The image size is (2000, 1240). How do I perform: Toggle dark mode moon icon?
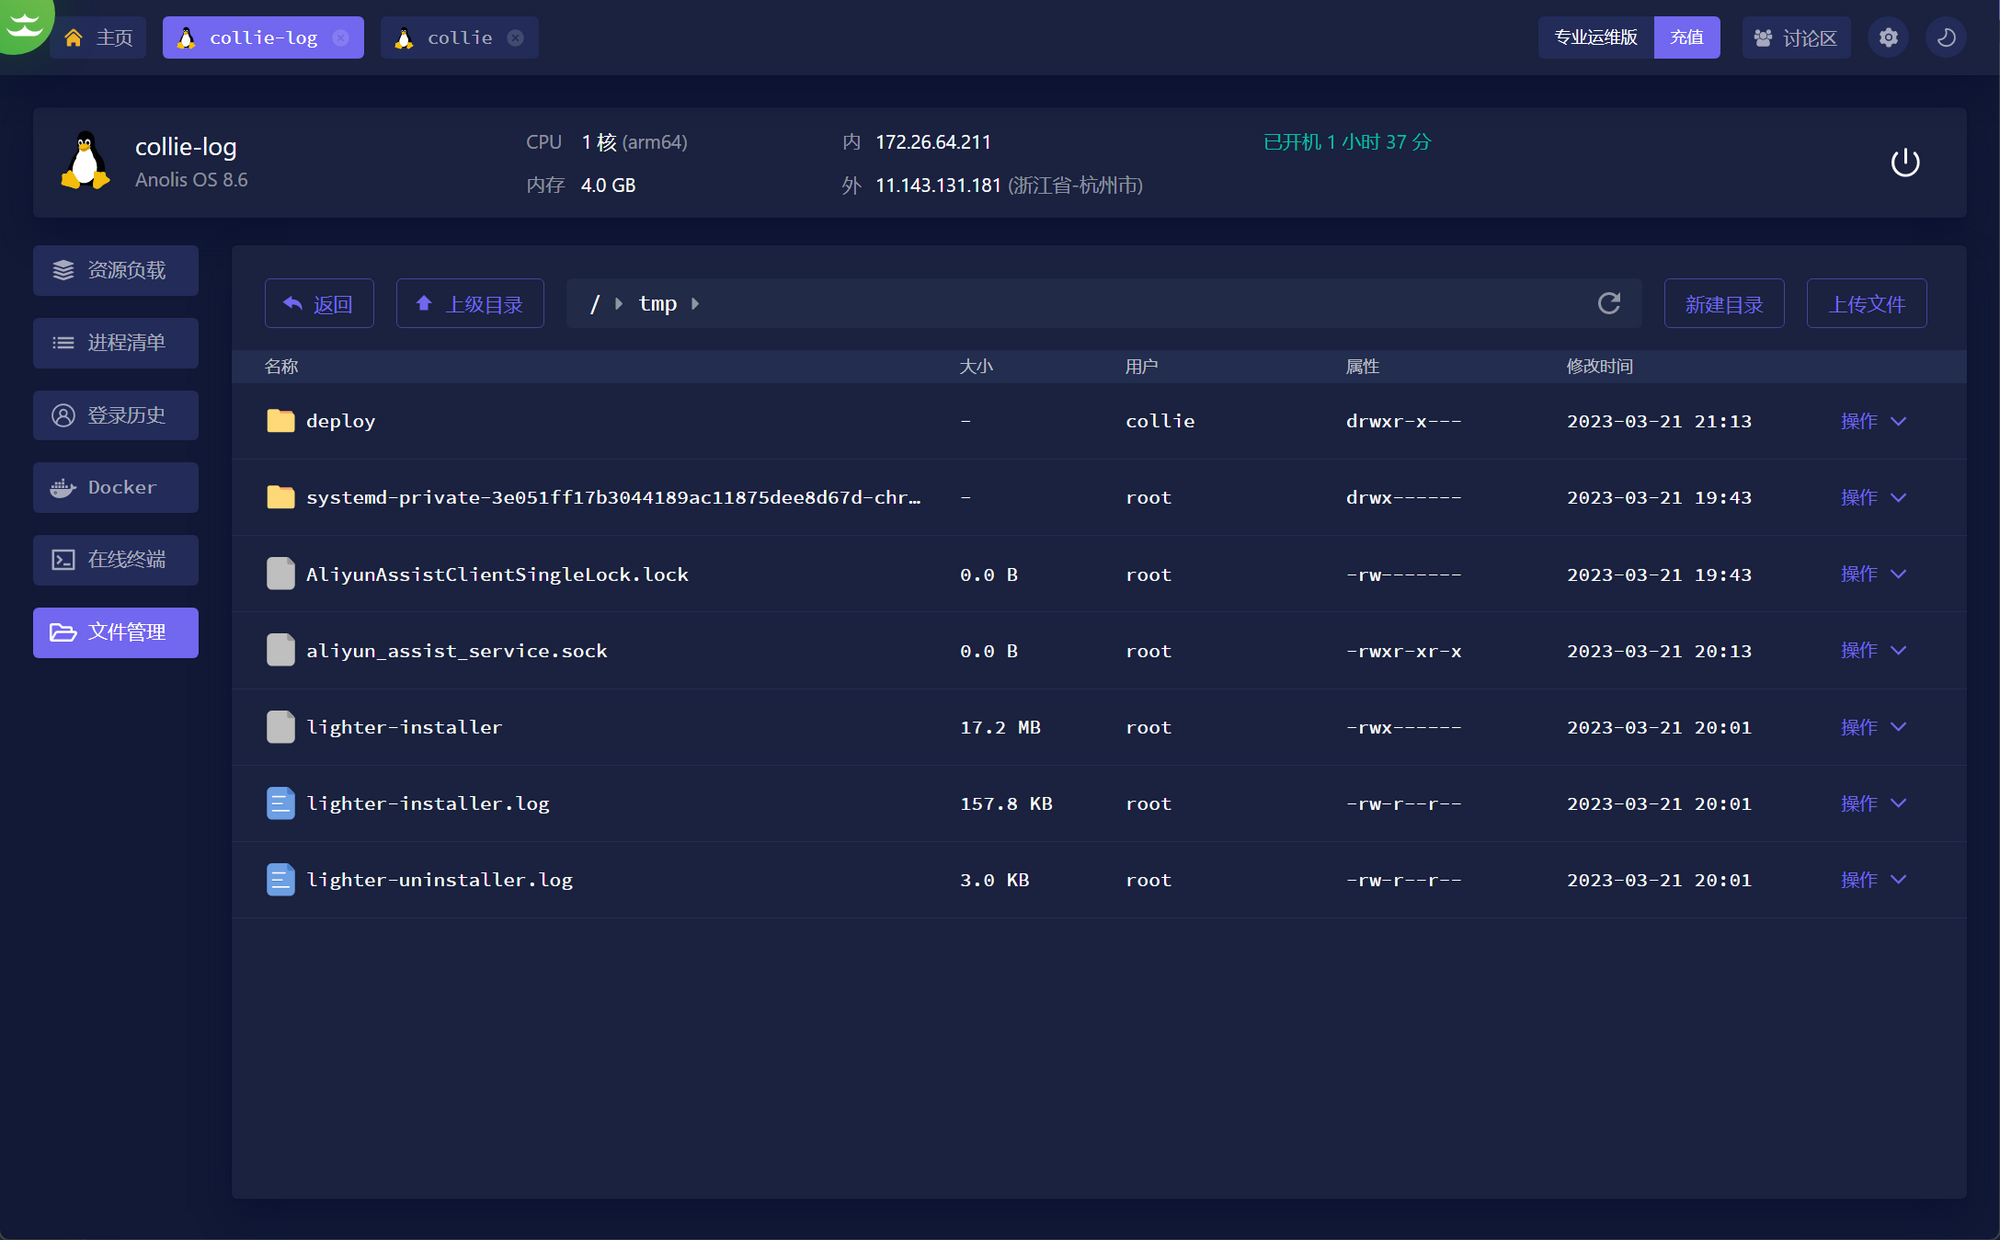[x=1946, y=38]
